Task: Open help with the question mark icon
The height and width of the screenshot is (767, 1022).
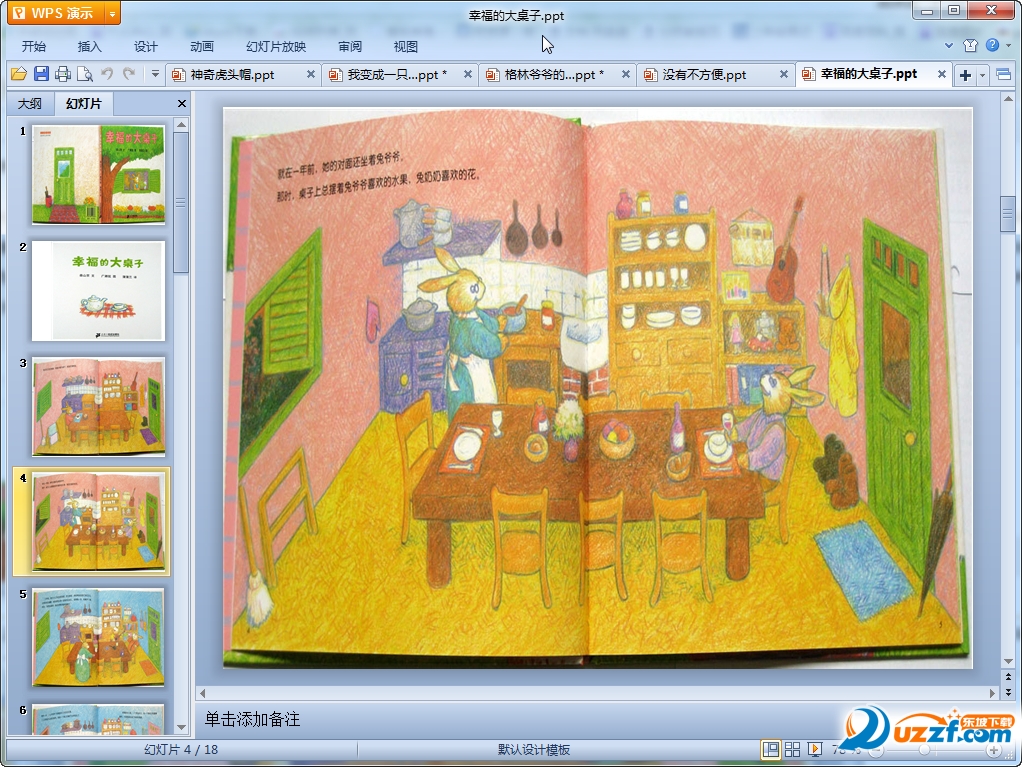Action: [993, 45]
